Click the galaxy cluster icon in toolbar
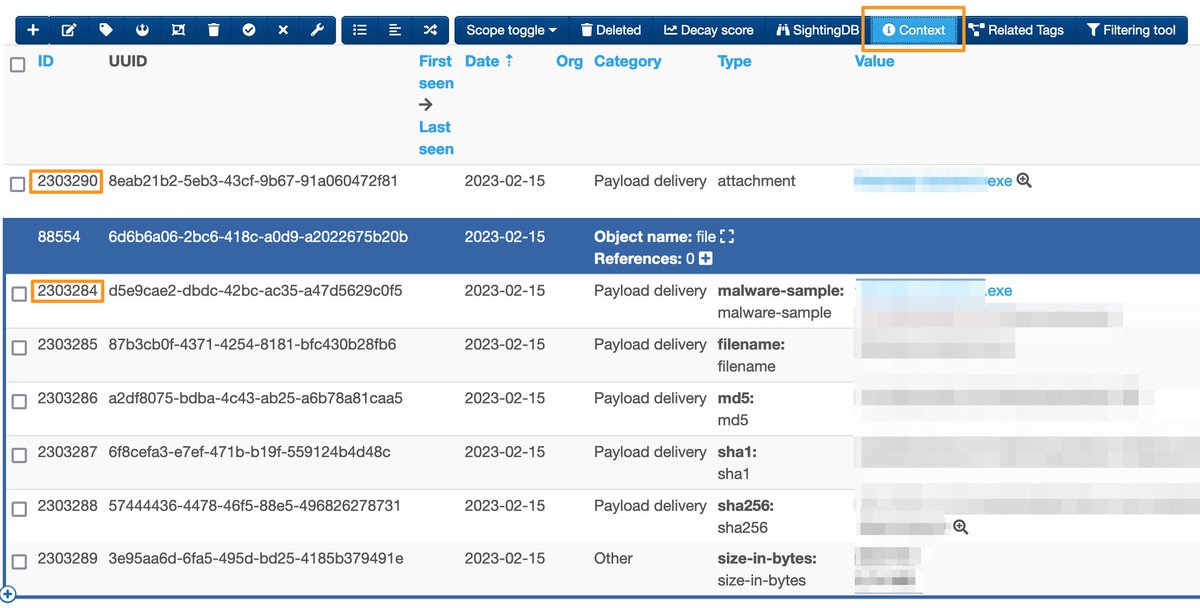The image size is (1200, 608). (x=142, y=30)
